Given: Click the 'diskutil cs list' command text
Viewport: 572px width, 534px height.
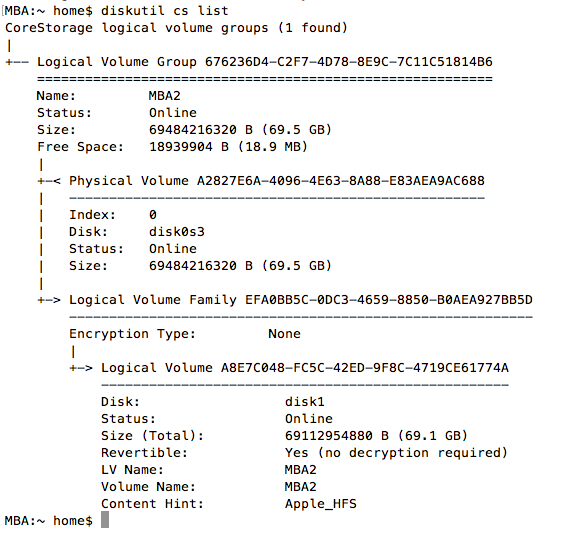Looking at the screenshot, I should click(x=165, y=11).
